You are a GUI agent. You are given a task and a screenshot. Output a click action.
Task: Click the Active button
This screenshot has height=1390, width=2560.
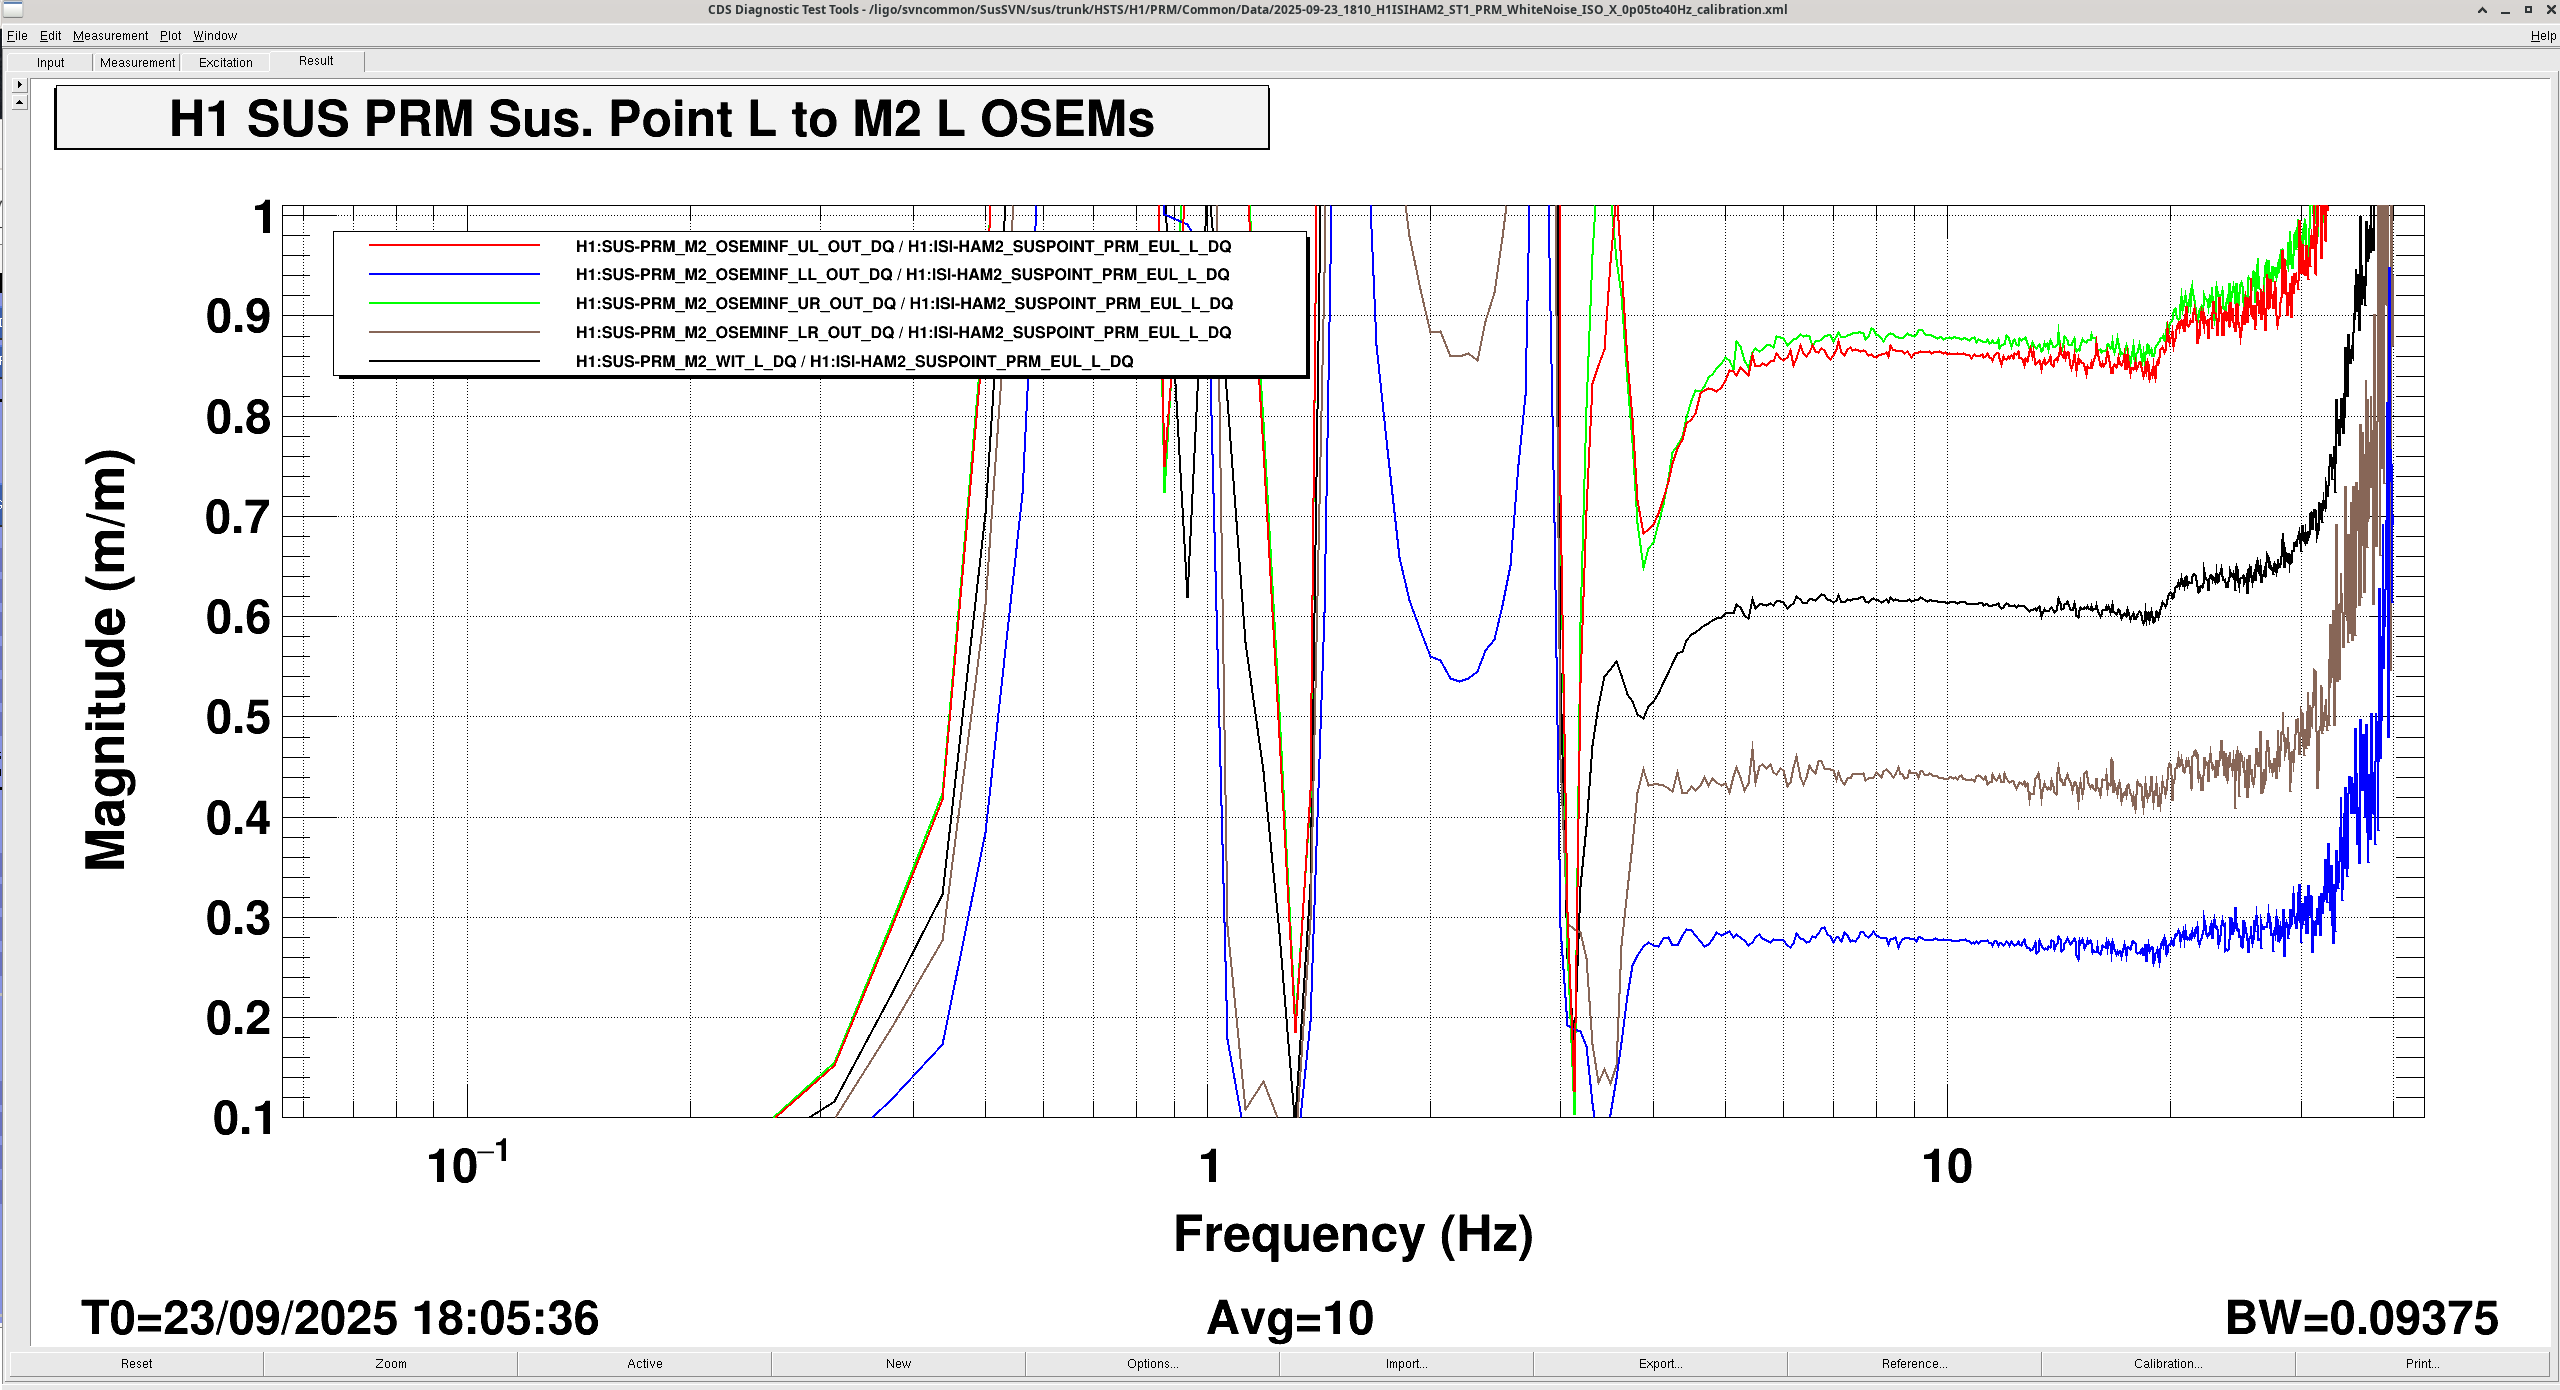coord(645,1364)
